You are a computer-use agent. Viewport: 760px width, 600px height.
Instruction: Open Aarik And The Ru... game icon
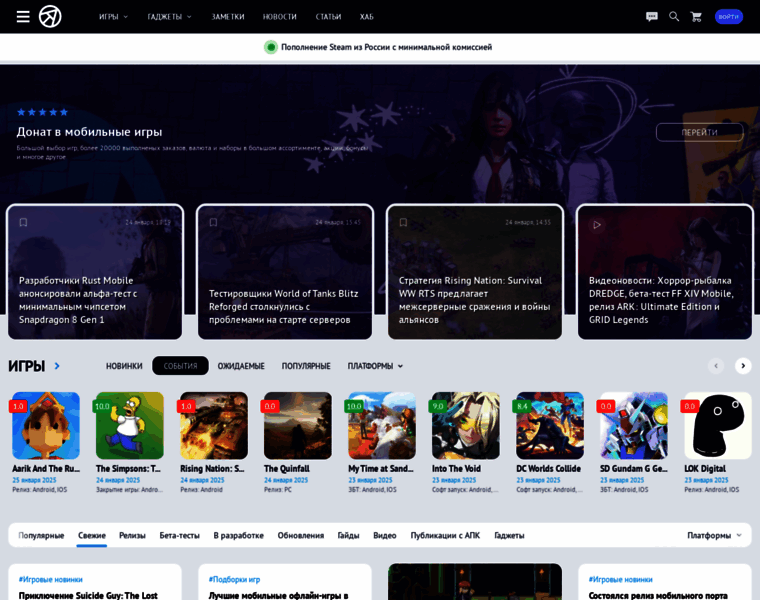[x=46, y=426]
